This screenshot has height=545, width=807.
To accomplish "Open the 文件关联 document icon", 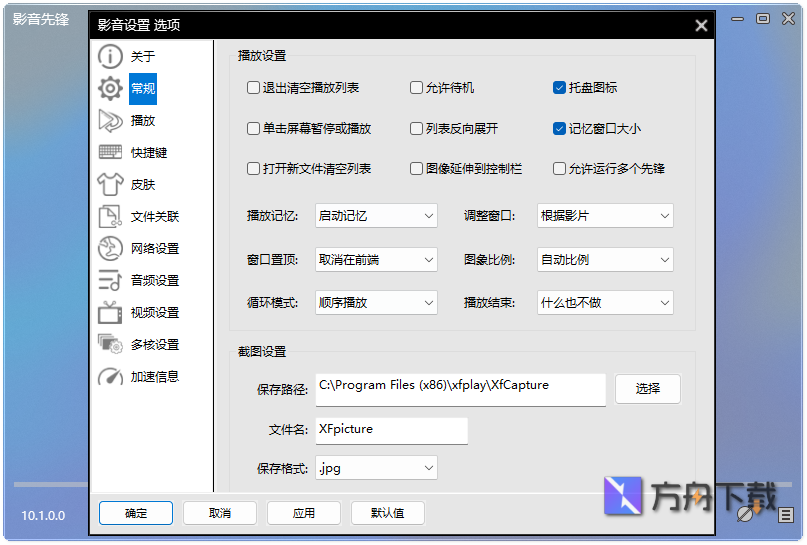I will click(110, 216).
